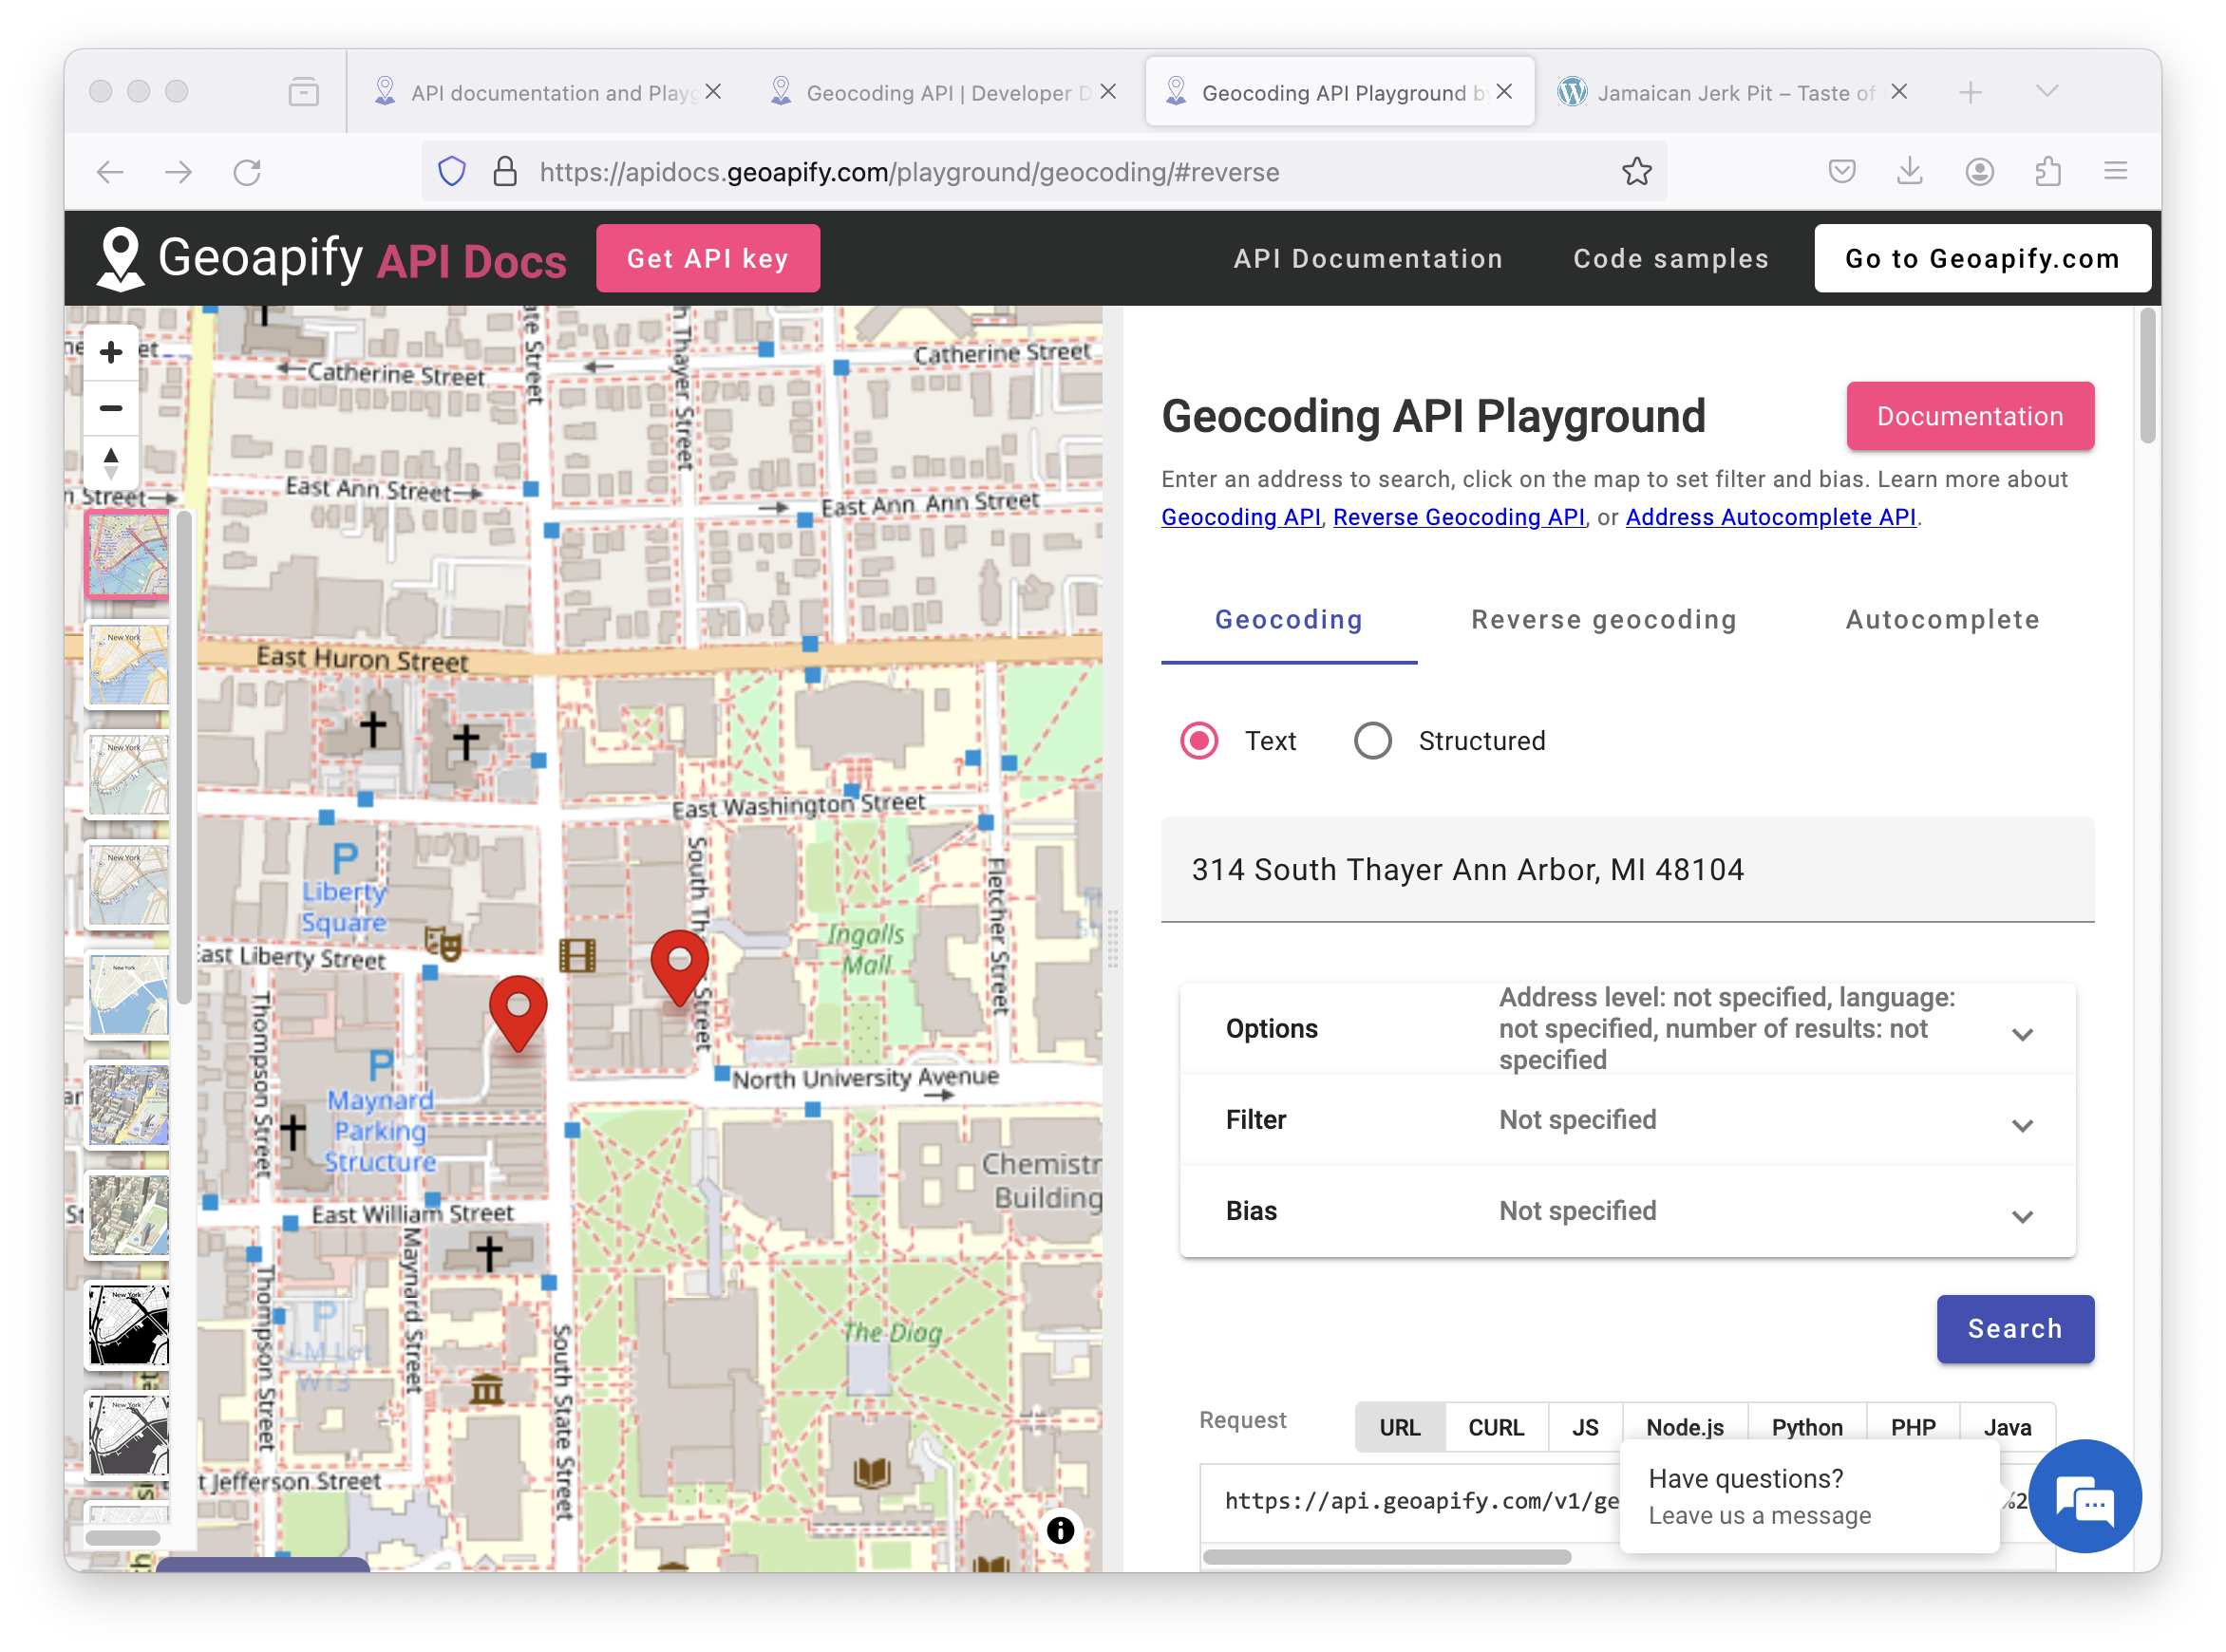This screenshot has height=1652, width=2226.
Task: Select the Text radio option
Action: click(x=1199, y=741)
